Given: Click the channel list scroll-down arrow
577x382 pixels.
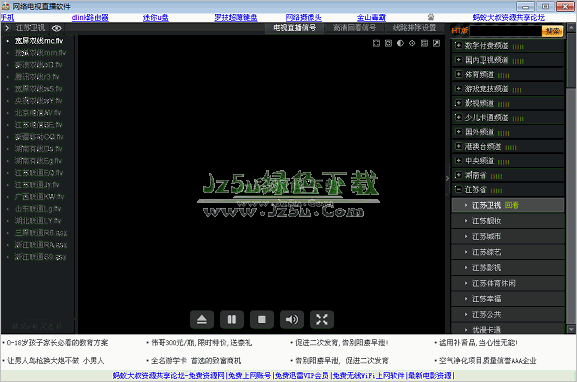Looking at the screenshot, I should pyautogui.click(x=571, y=329).
